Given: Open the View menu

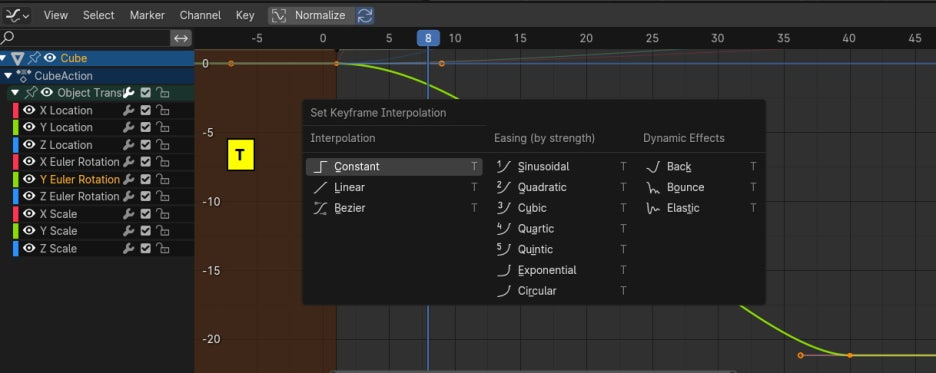Looking at the screenshot, I should tap(56, 16).
